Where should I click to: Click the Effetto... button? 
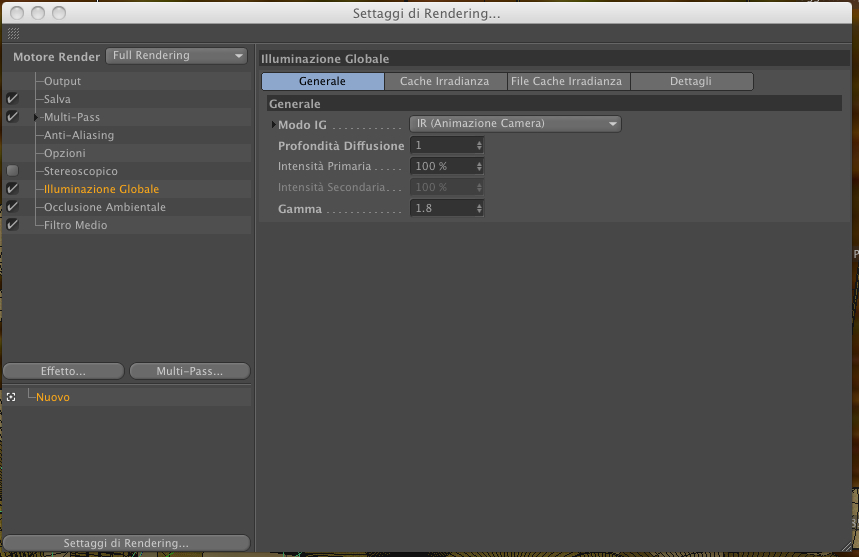64,371
